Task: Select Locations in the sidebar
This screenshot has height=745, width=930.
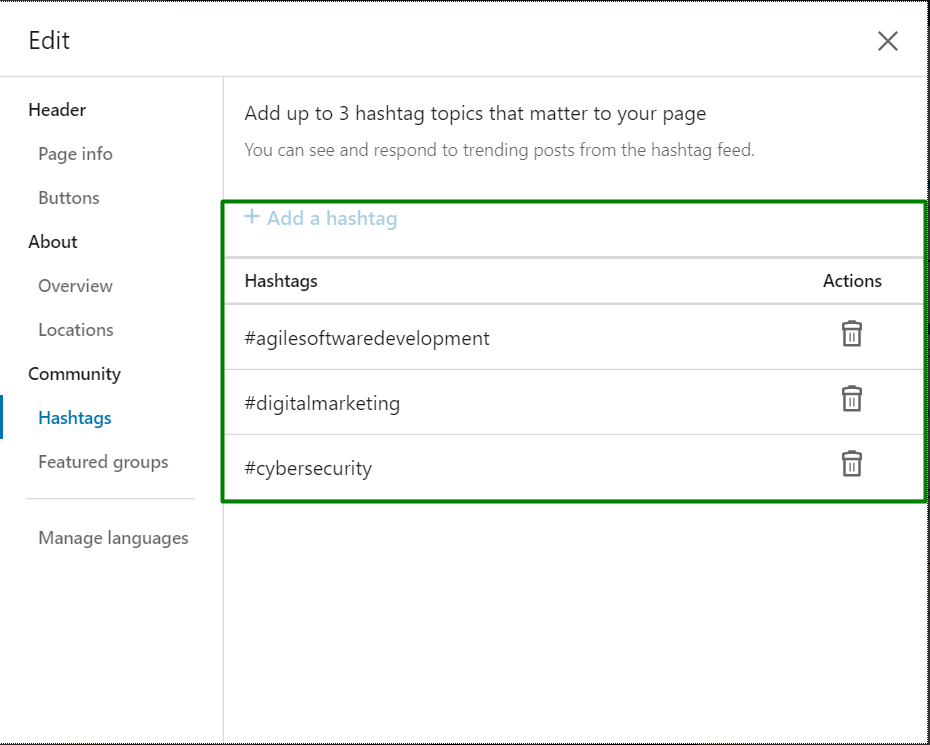Action: coord(76,330)
